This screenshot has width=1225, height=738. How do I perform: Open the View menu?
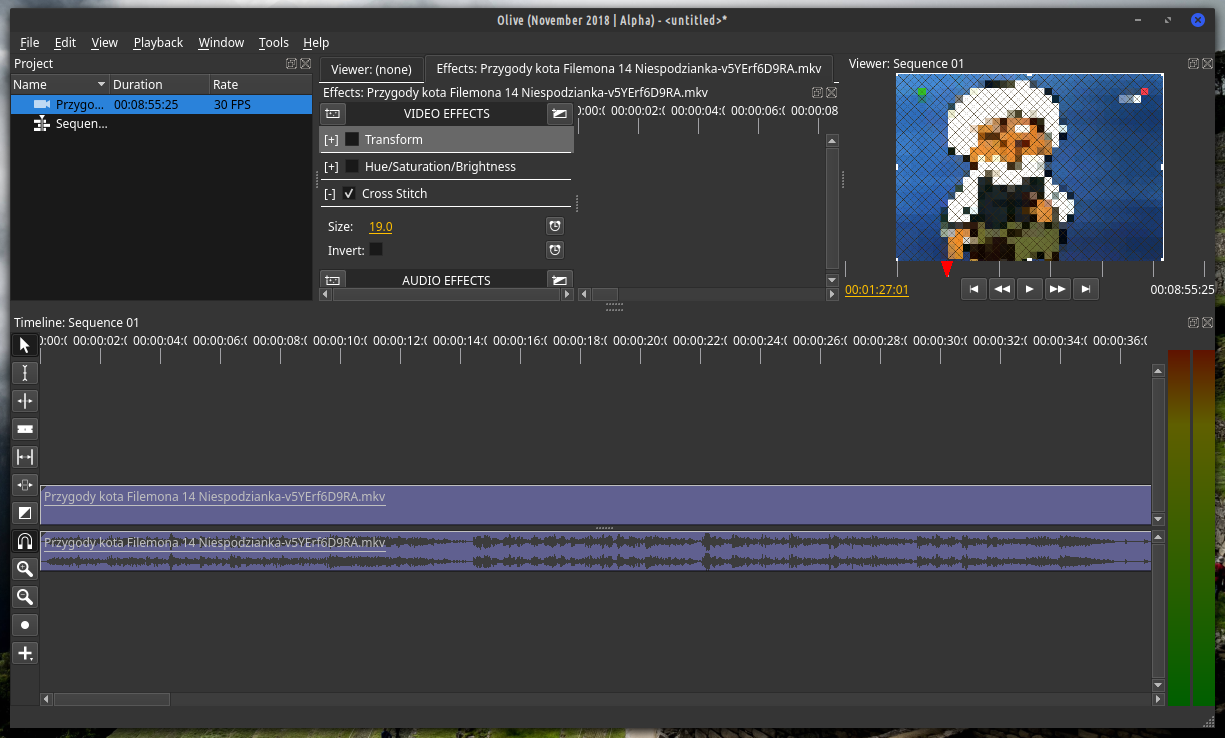coord(104,43)
